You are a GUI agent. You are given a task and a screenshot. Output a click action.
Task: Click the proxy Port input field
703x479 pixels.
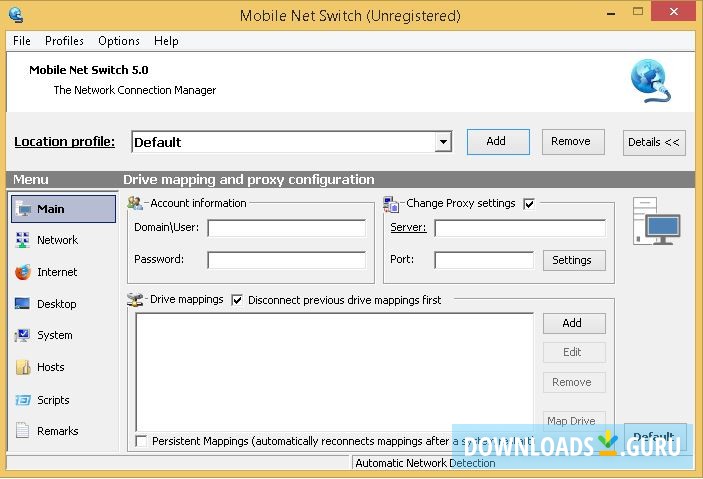484,260
